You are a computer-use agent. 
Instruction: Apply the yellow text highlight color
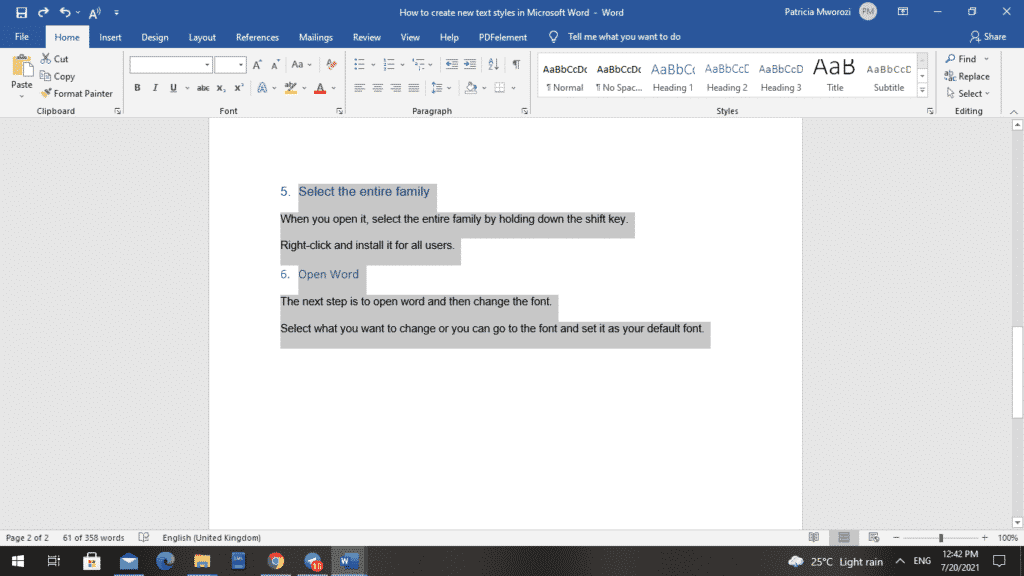291,88
